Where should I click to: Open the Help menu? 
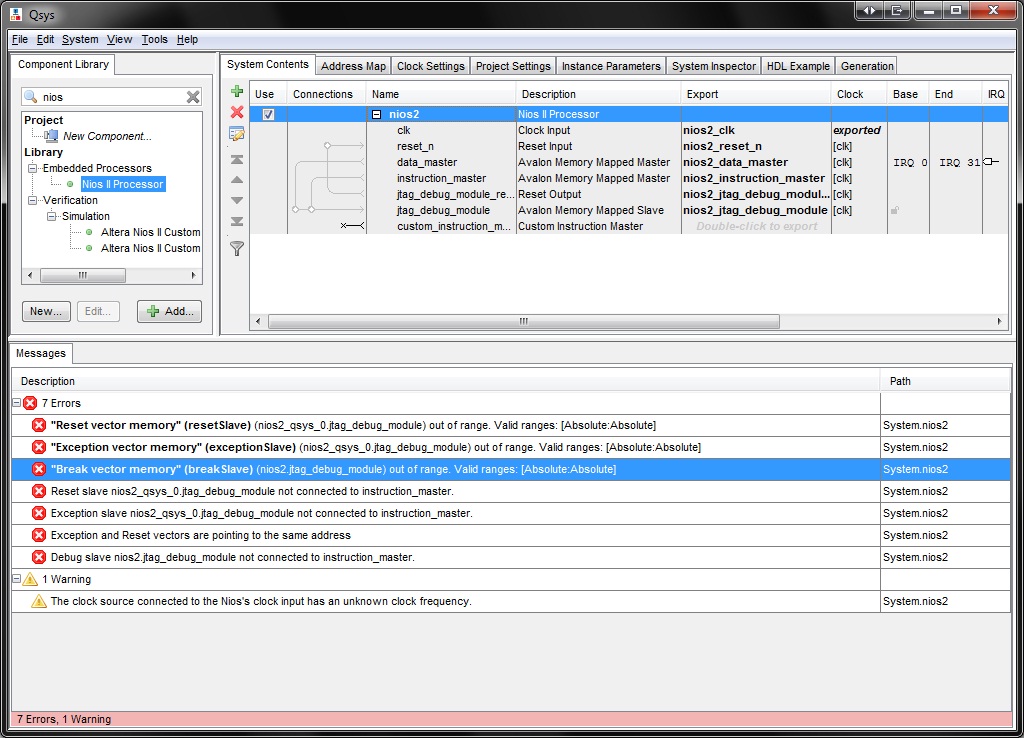(187, 39)
